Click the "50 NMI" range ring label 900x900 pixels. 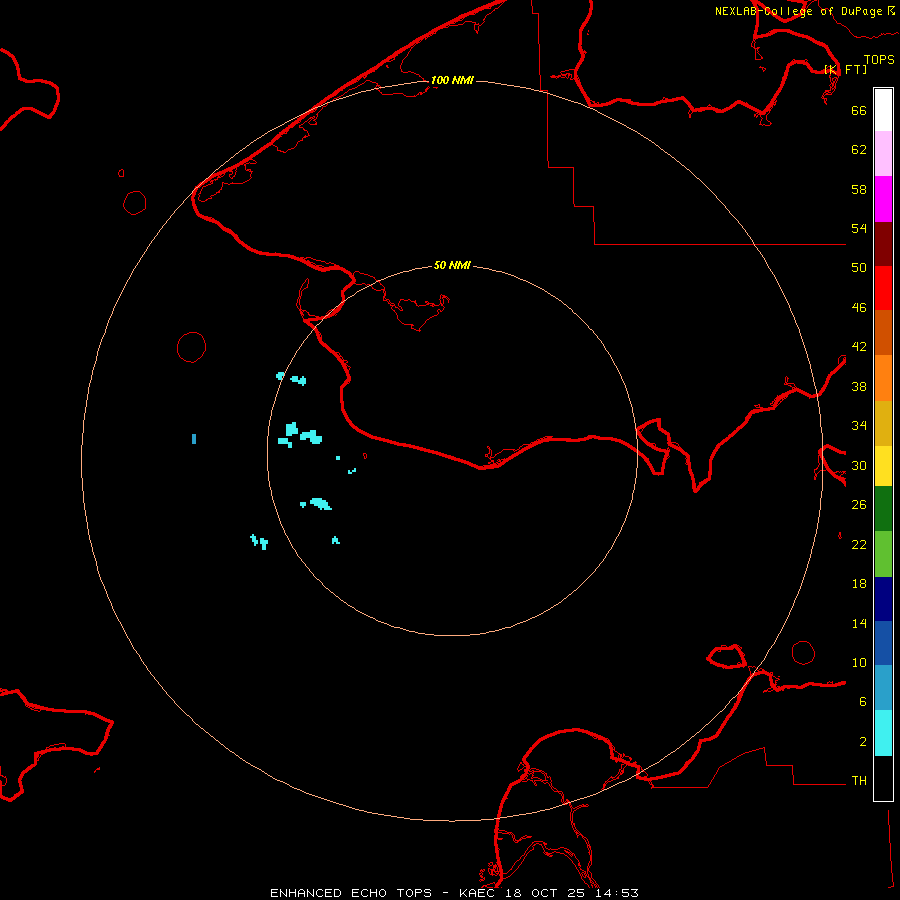point(452,265)
